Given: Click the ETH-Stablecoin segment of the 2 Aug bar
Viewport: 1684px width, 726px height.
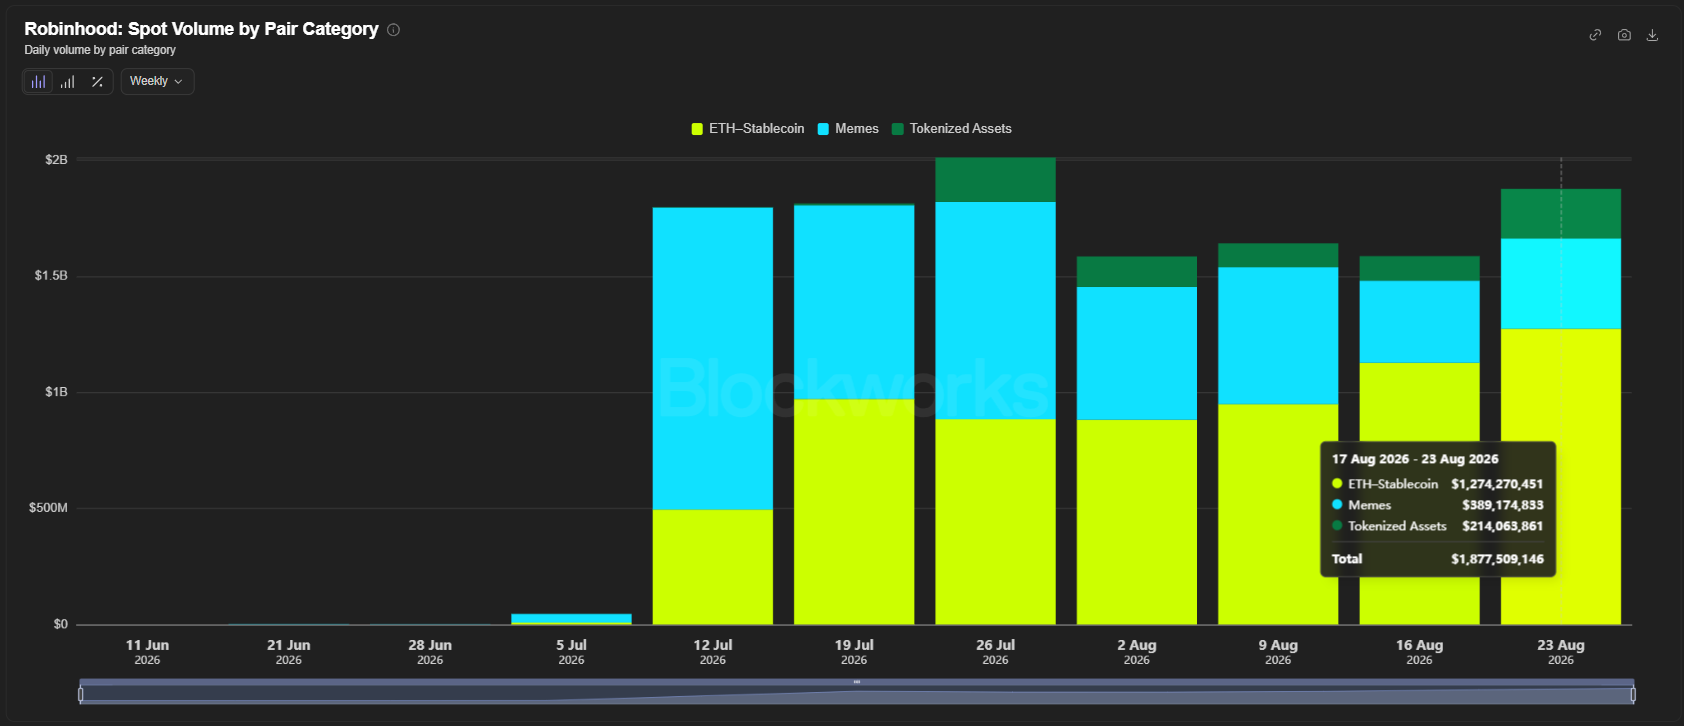Looking at the screenshot, I should coord(1137,522).
